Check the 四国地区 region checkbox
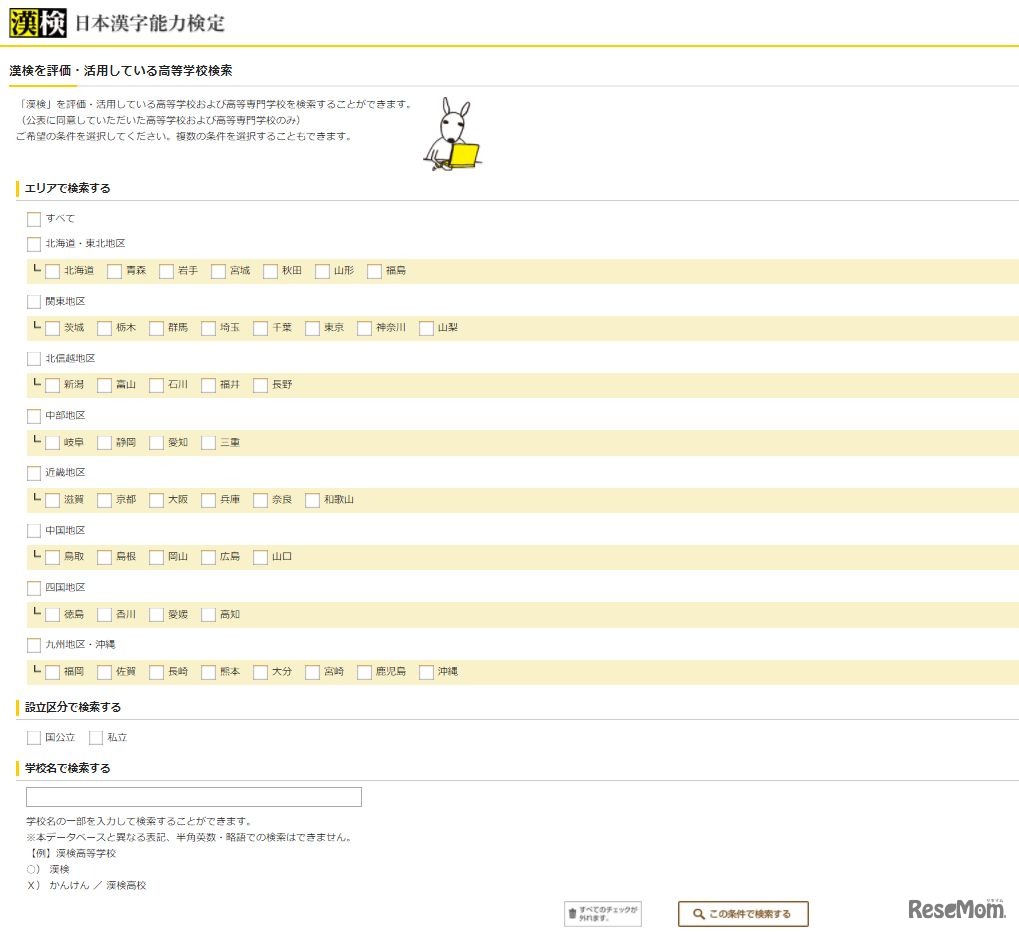 (34, 588)
